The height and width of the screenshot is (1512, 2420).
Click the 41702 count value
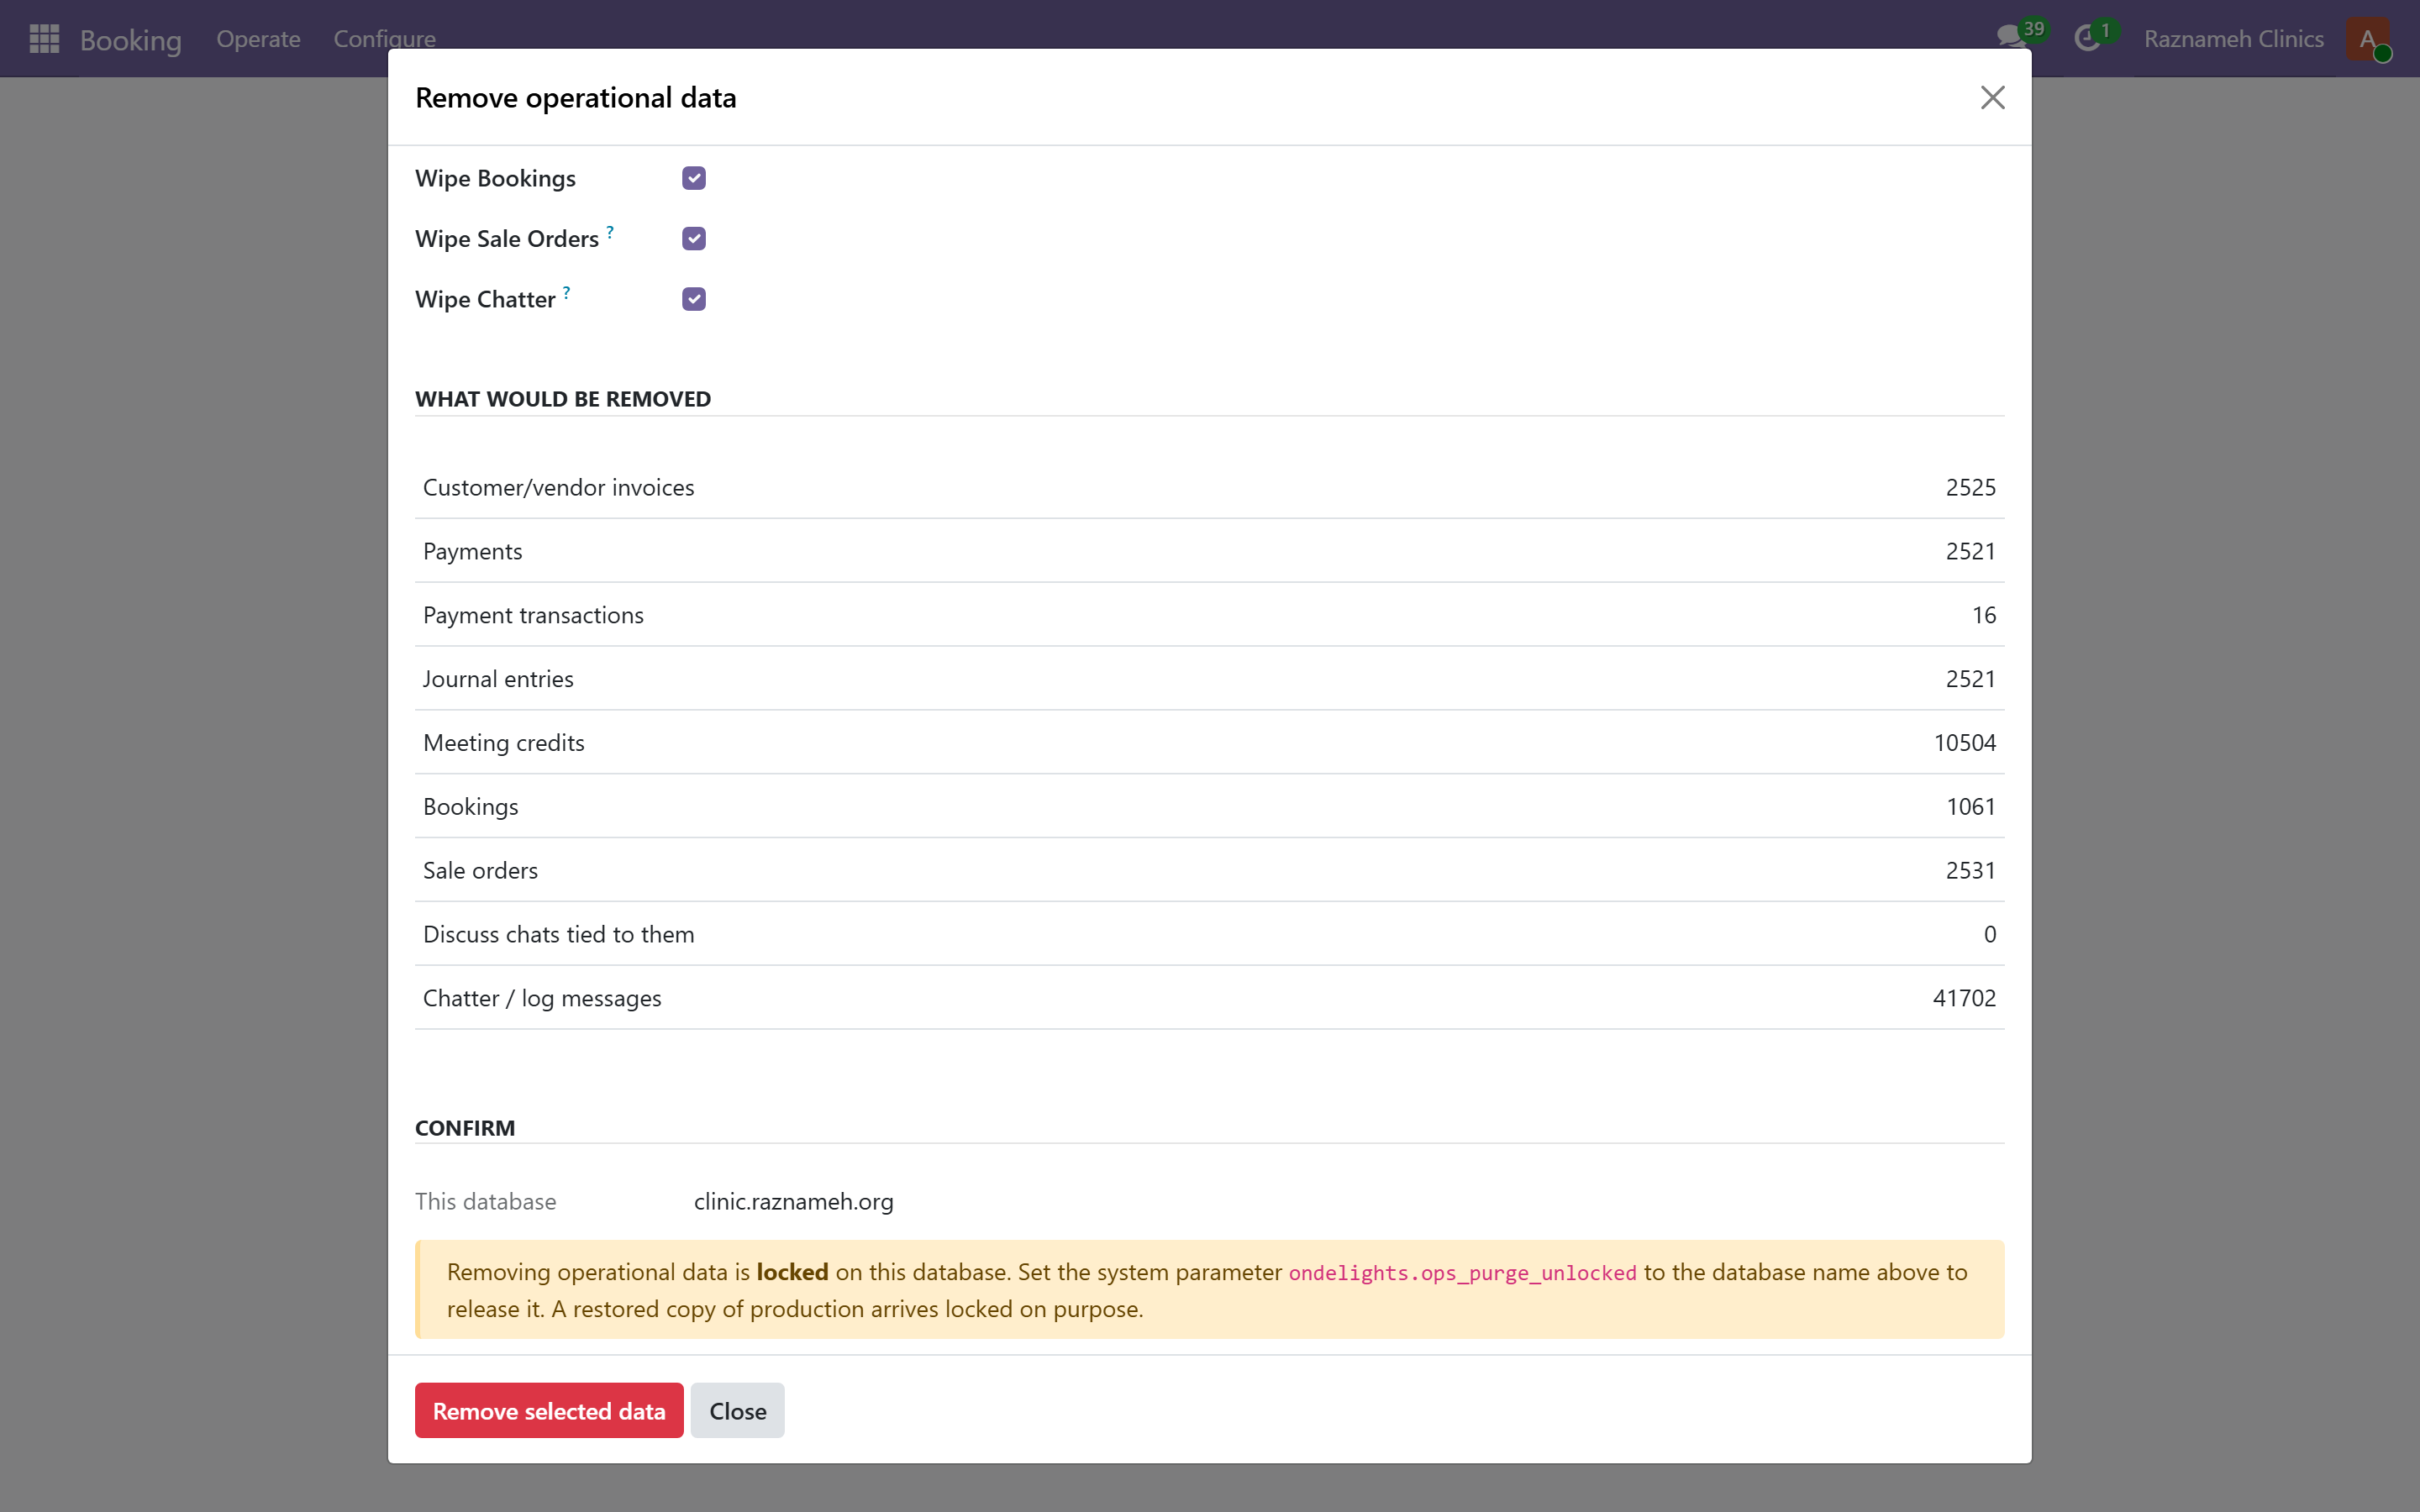(x=1964, y=998)
